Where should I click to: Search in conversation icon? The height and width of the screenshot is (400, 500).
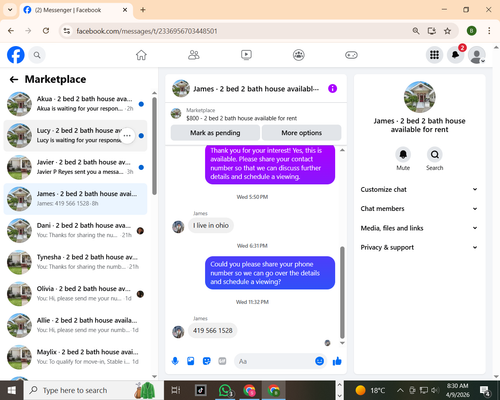[x=435, y=154]
